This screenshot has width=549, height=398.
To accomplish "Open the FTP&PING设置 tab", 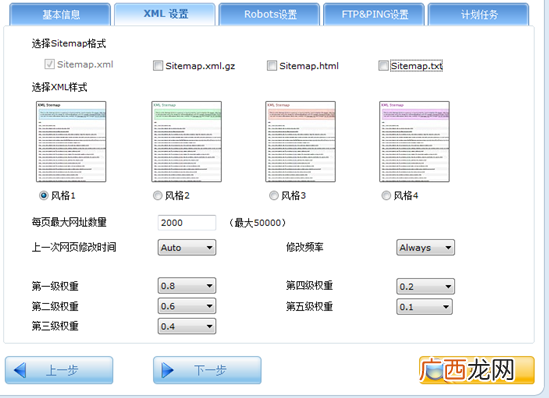I will [x=374, y=14].
